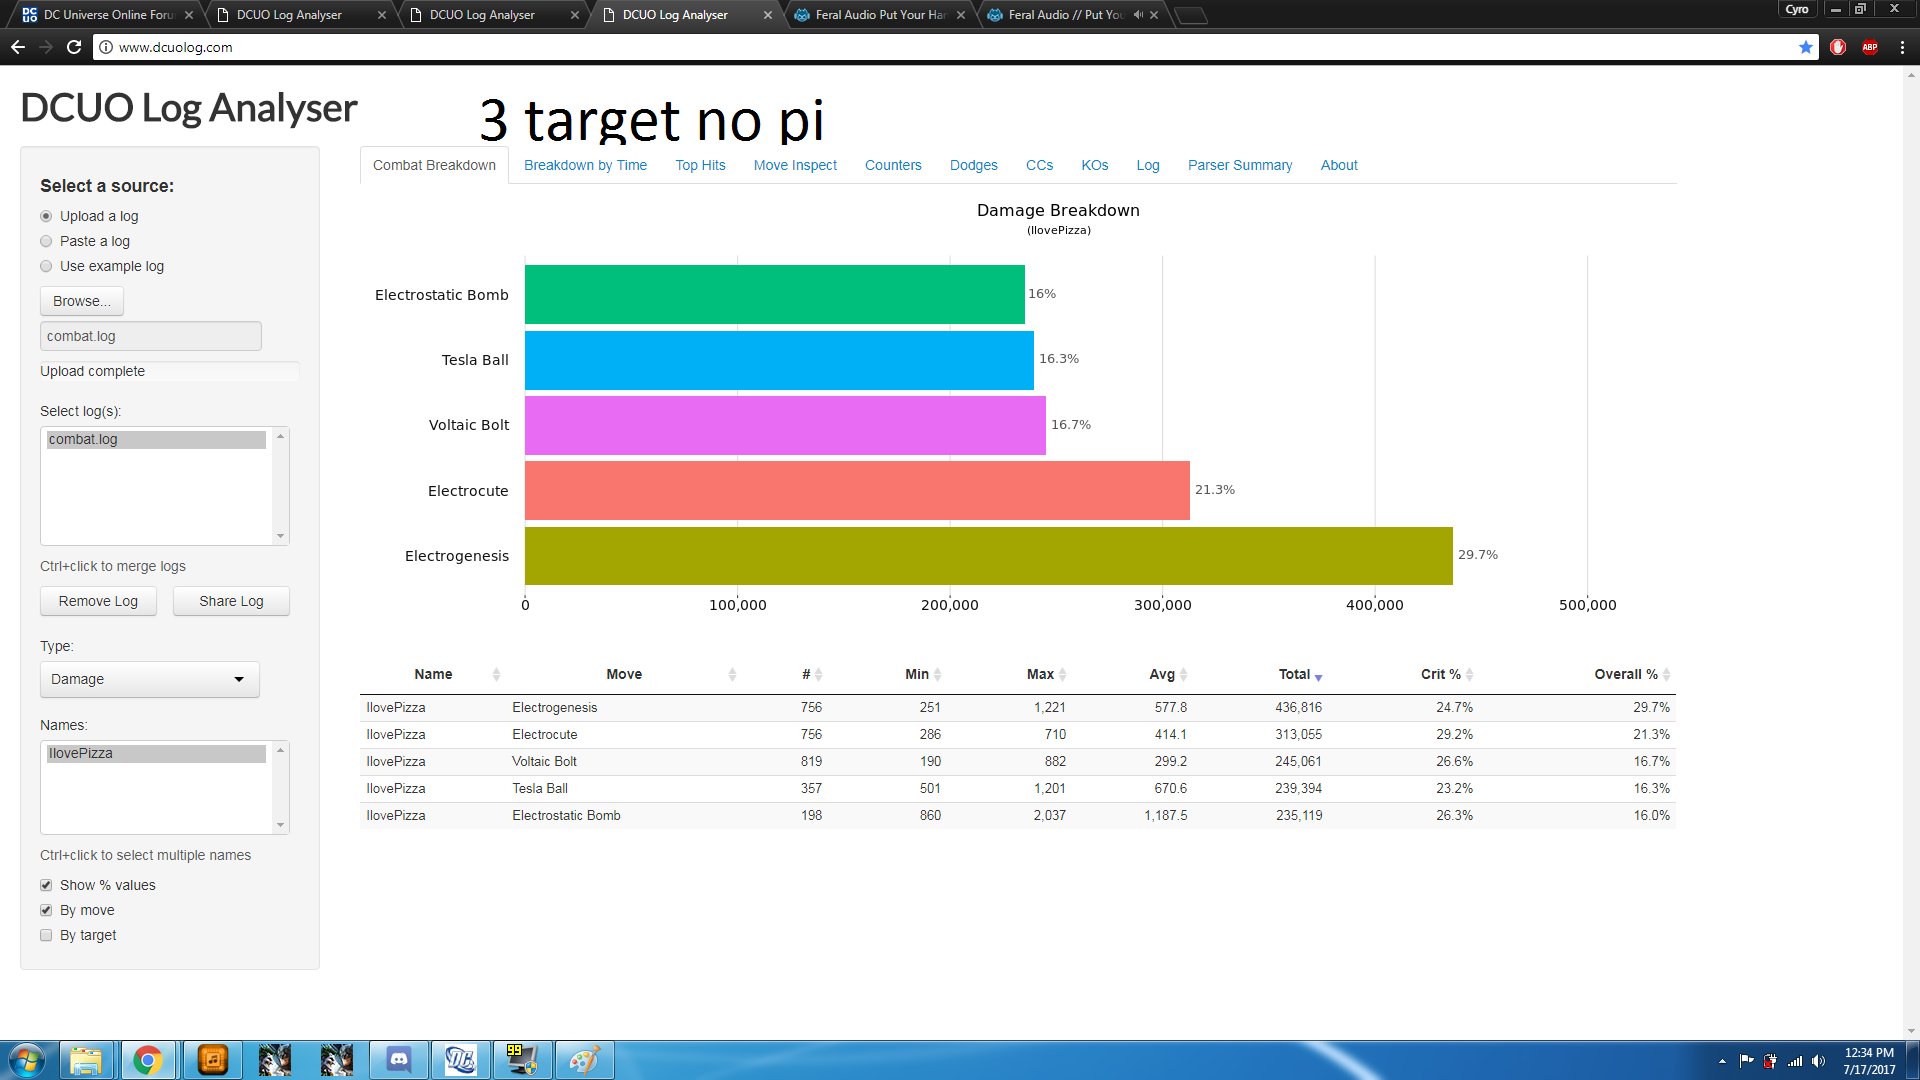Click the bookmark star icon
1920x1080 pixels.
point(1805,47)
